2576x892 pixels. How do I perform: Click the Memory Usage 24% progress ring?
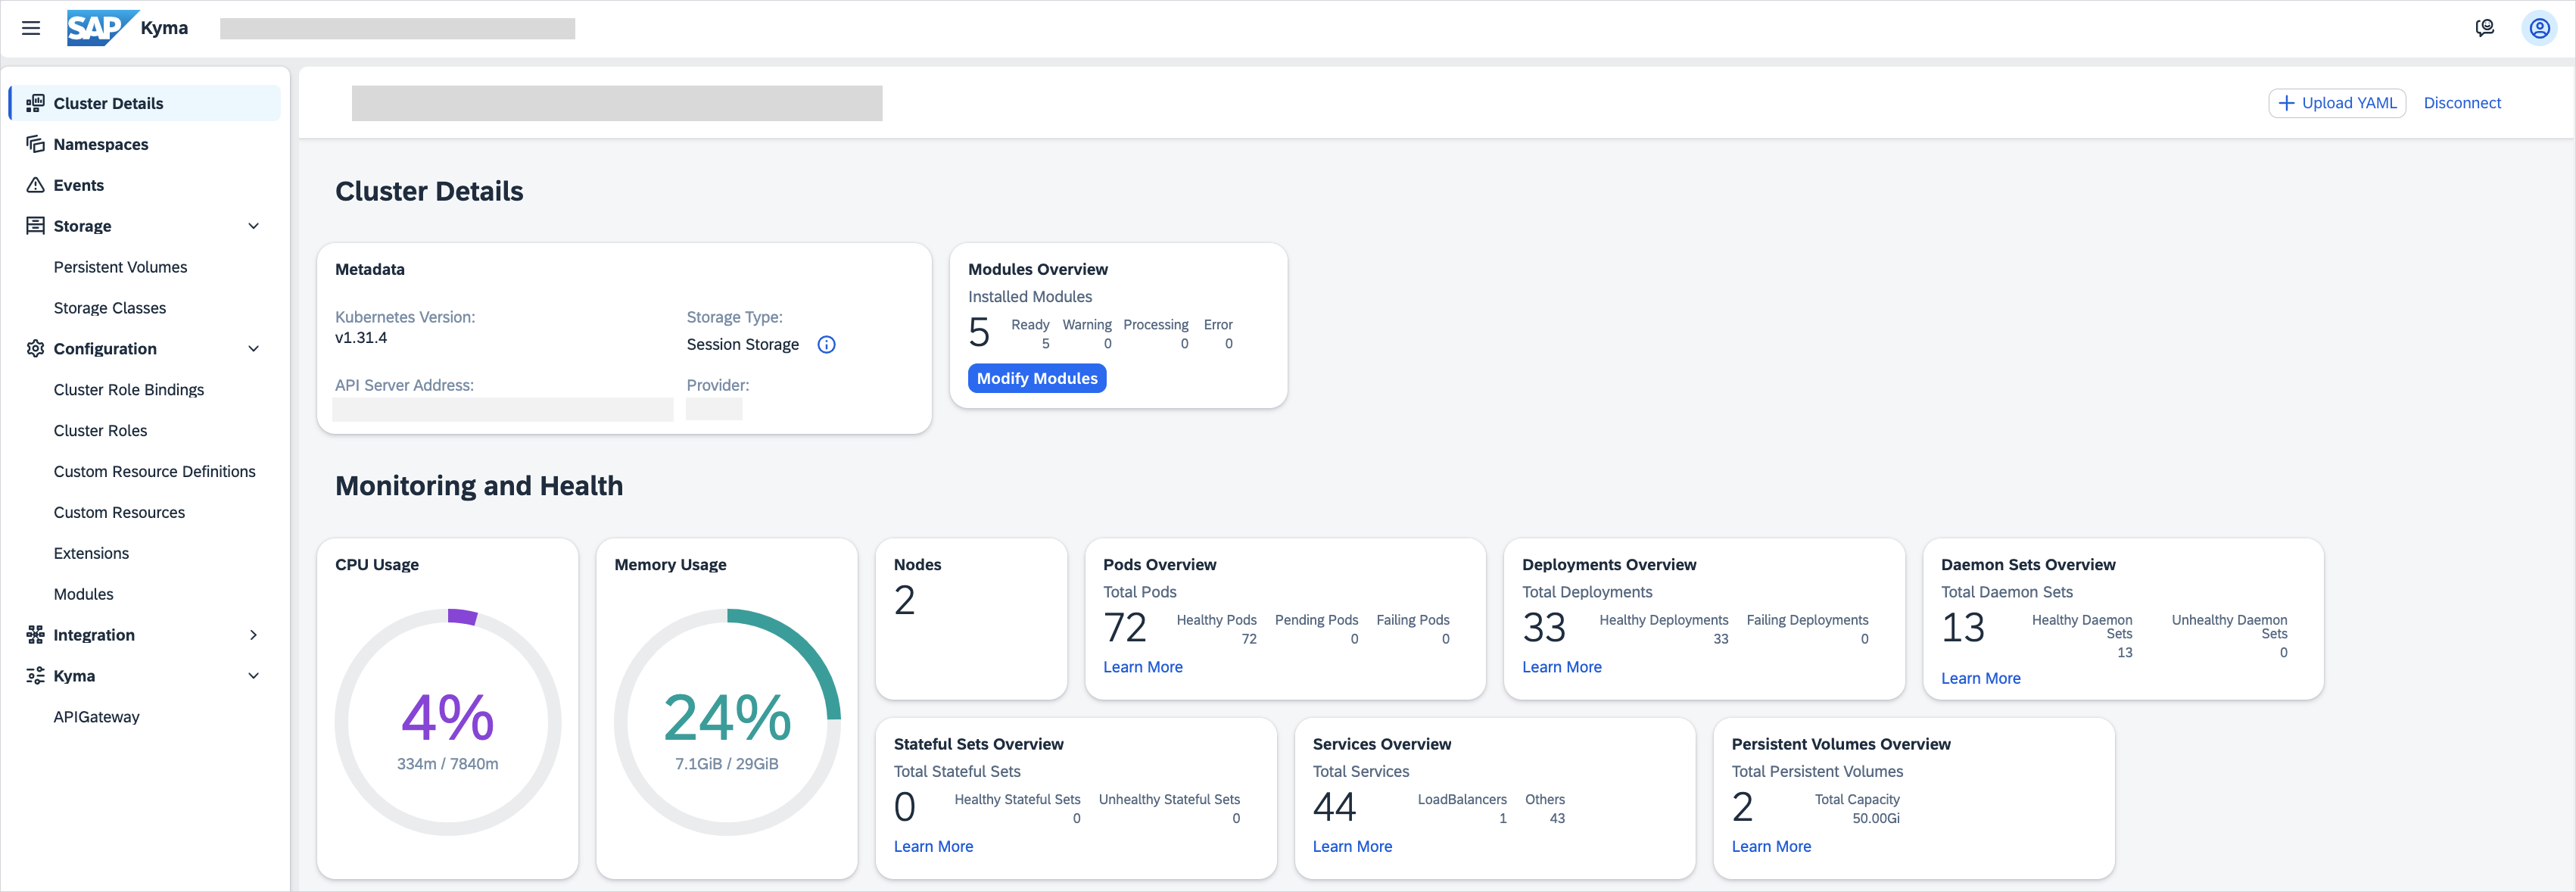click(x=727, y=720)
